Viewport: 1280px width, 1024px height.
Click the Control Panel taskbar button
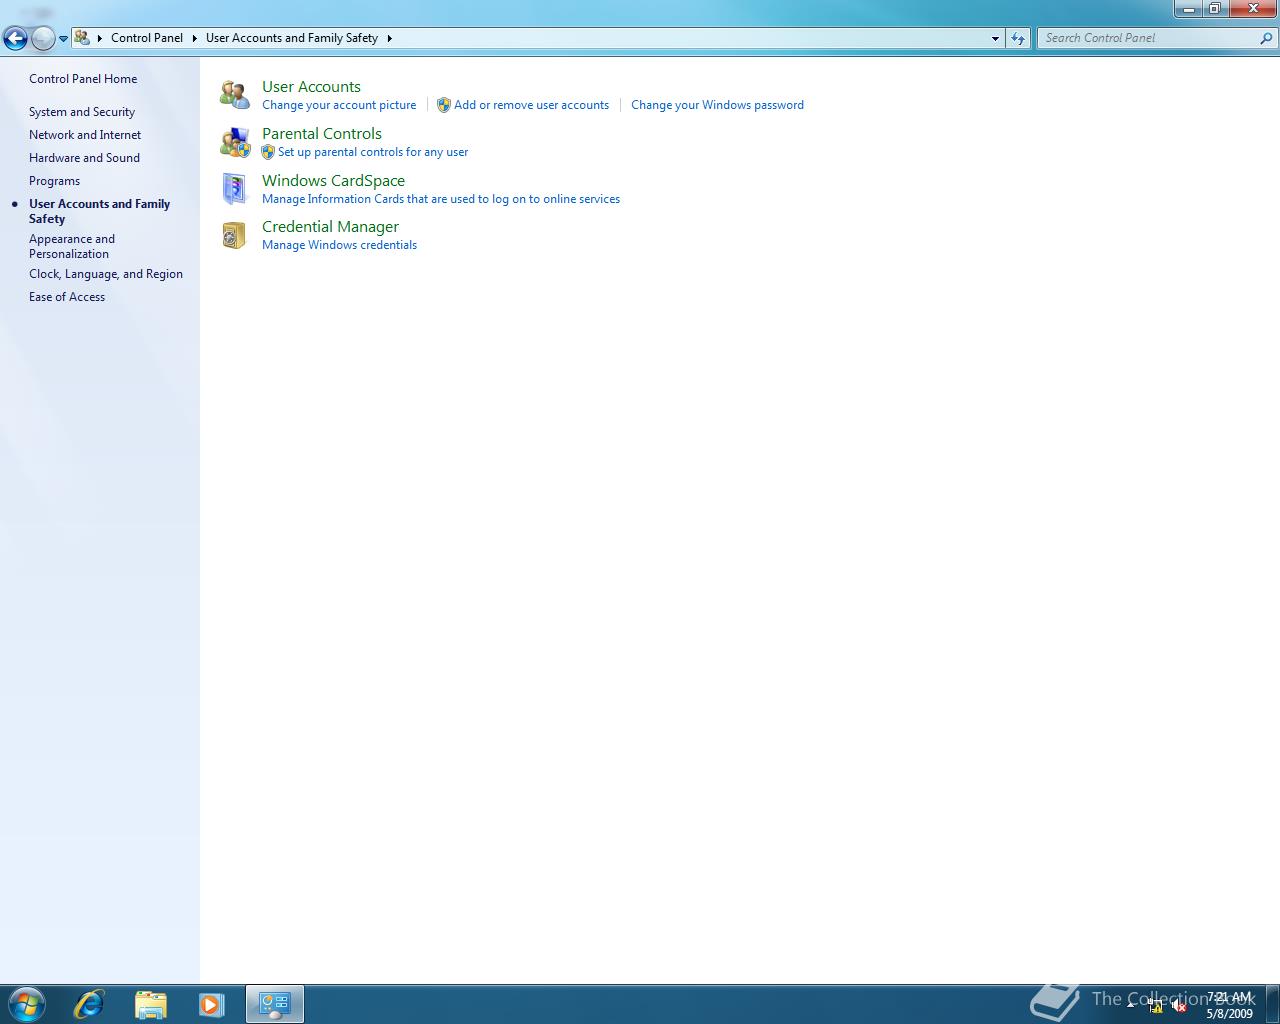pyautogui.click(x=275, y=1004)
